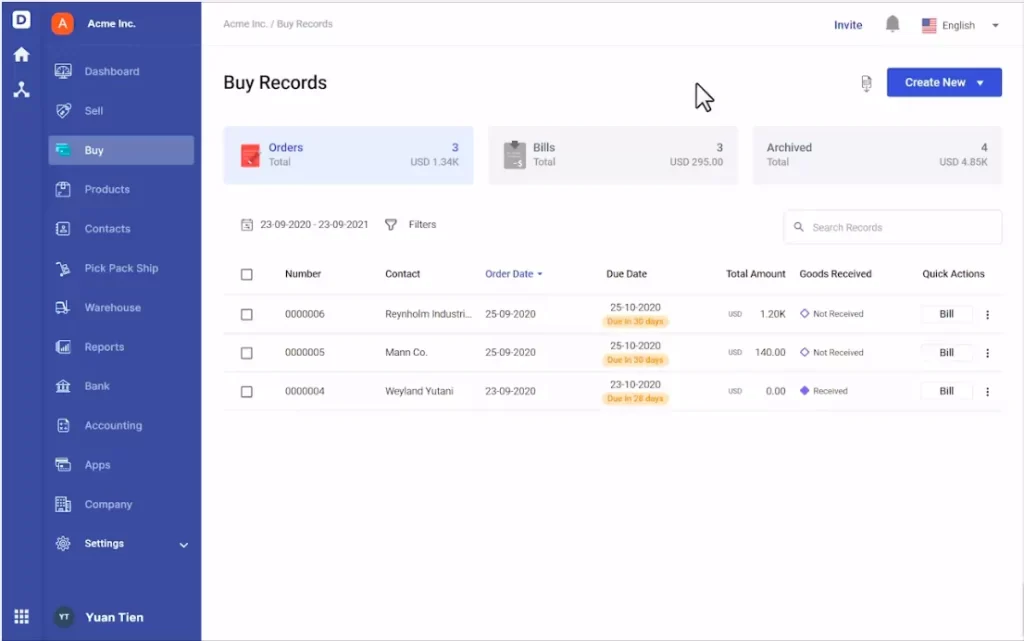The width and height of the screenshot is (1024, 641).
Task: Click Not Received status for order 0000006
Action: [x=831, y=314]
